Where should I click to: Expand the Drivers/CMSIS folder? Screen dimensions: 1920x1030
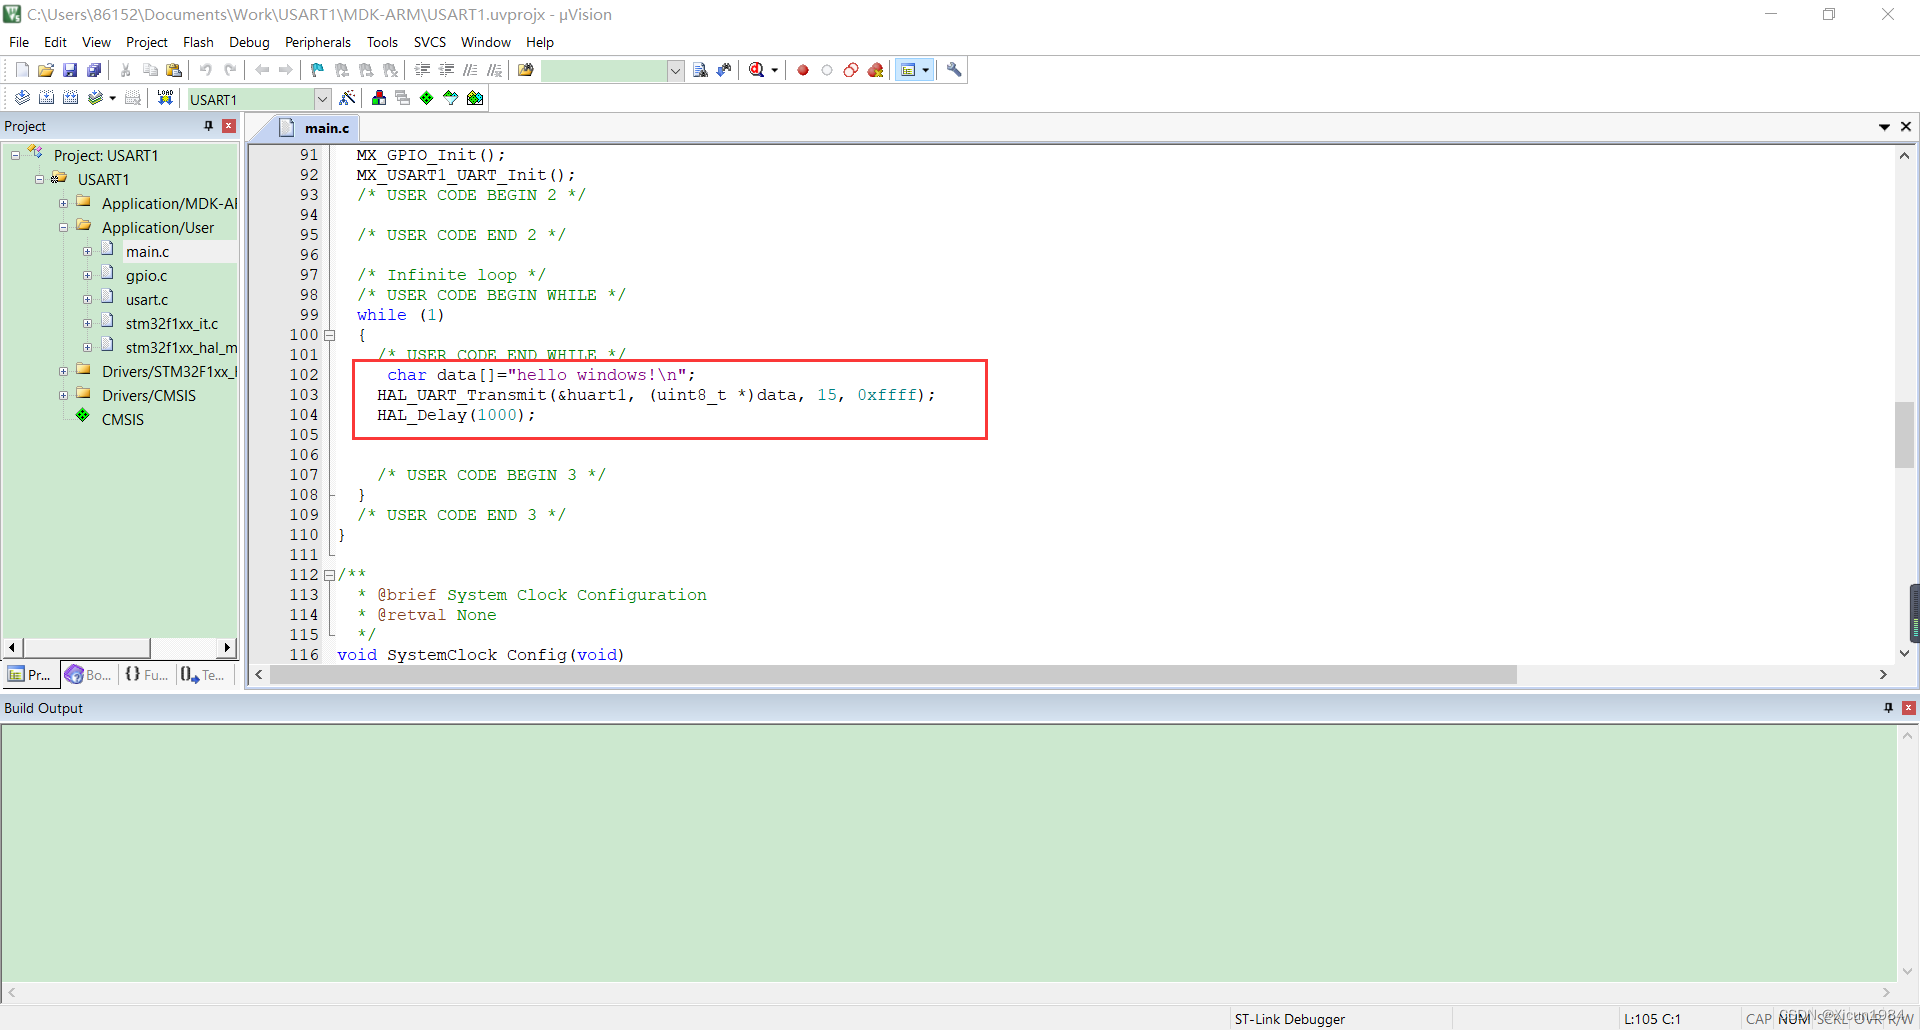[x=62, y=395]
